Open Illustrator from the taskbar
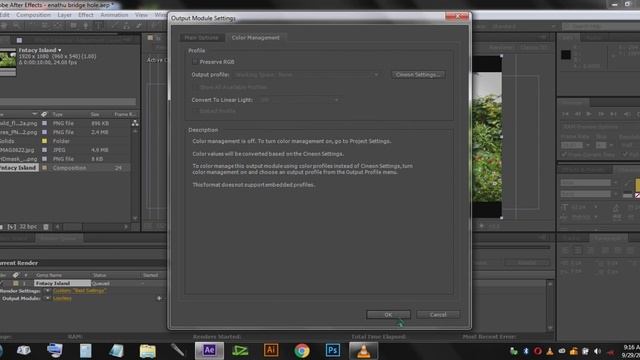 pos(271,350)
